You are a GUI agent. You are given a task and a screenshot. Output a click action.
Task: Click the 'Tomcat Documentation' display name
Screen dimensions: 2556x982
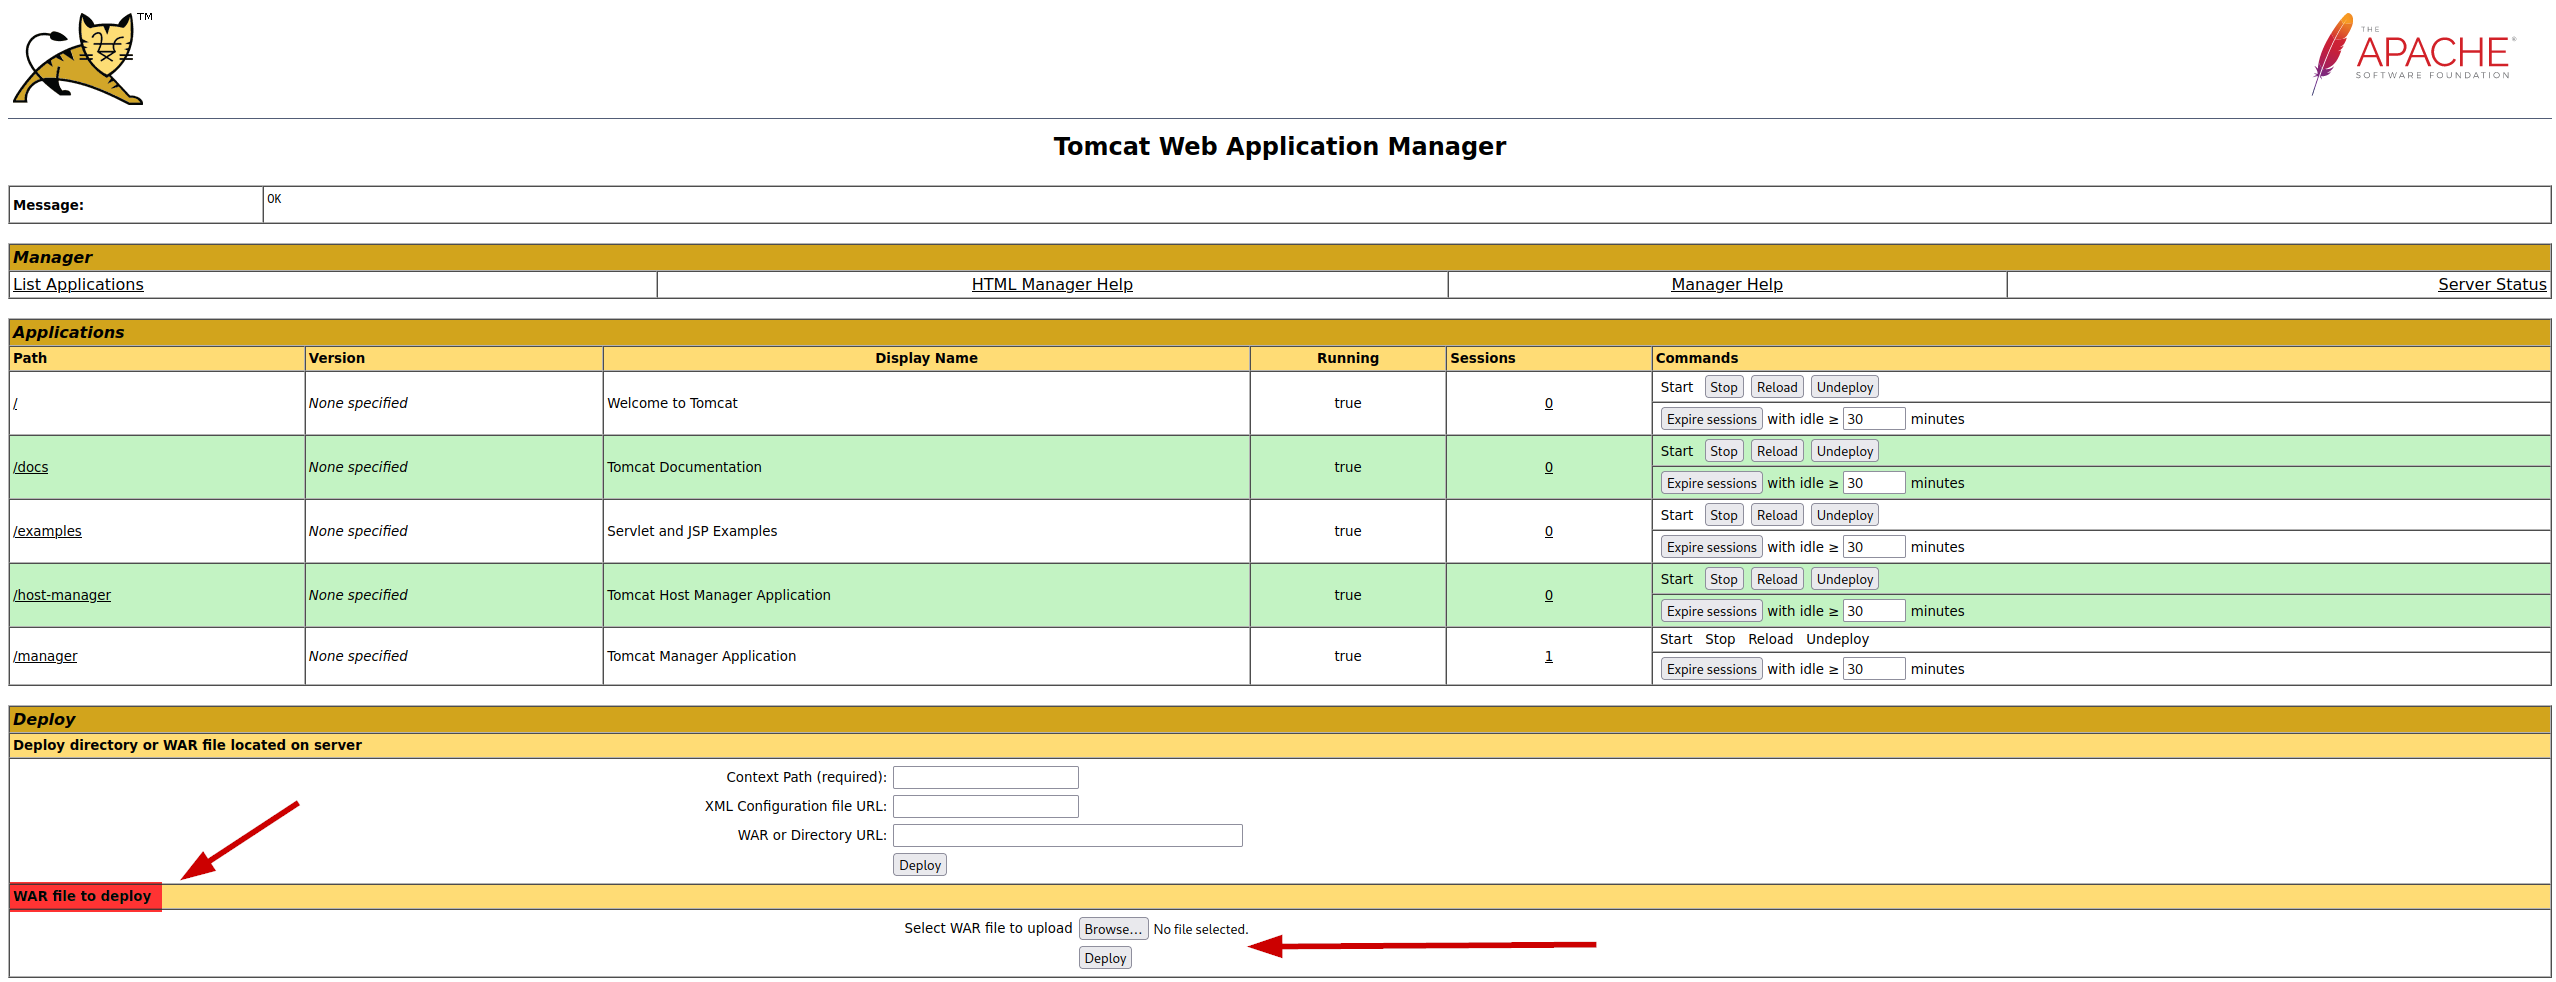(684, 467)
